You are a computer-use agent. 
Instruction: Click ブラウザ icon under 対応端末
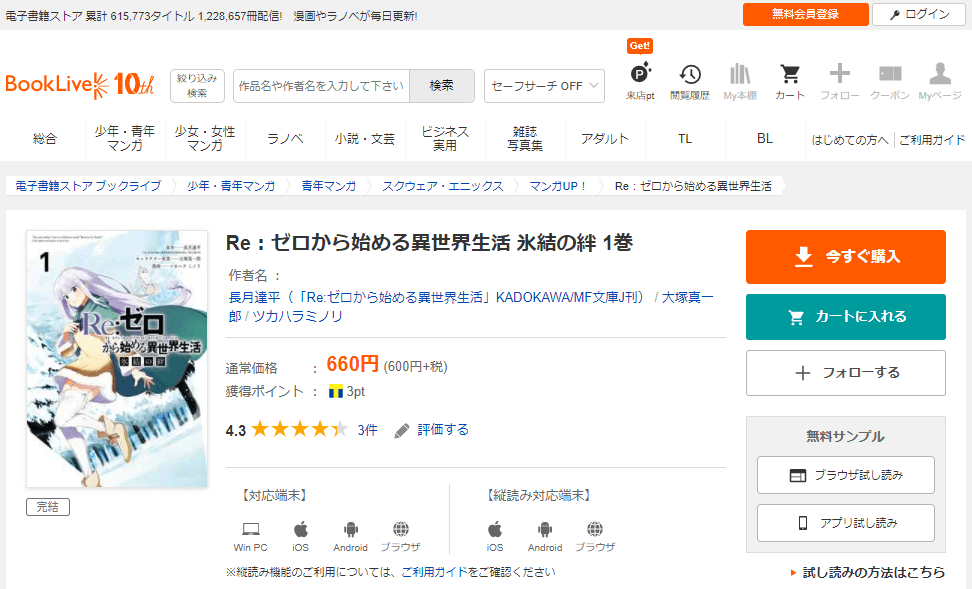coord(400,536)
